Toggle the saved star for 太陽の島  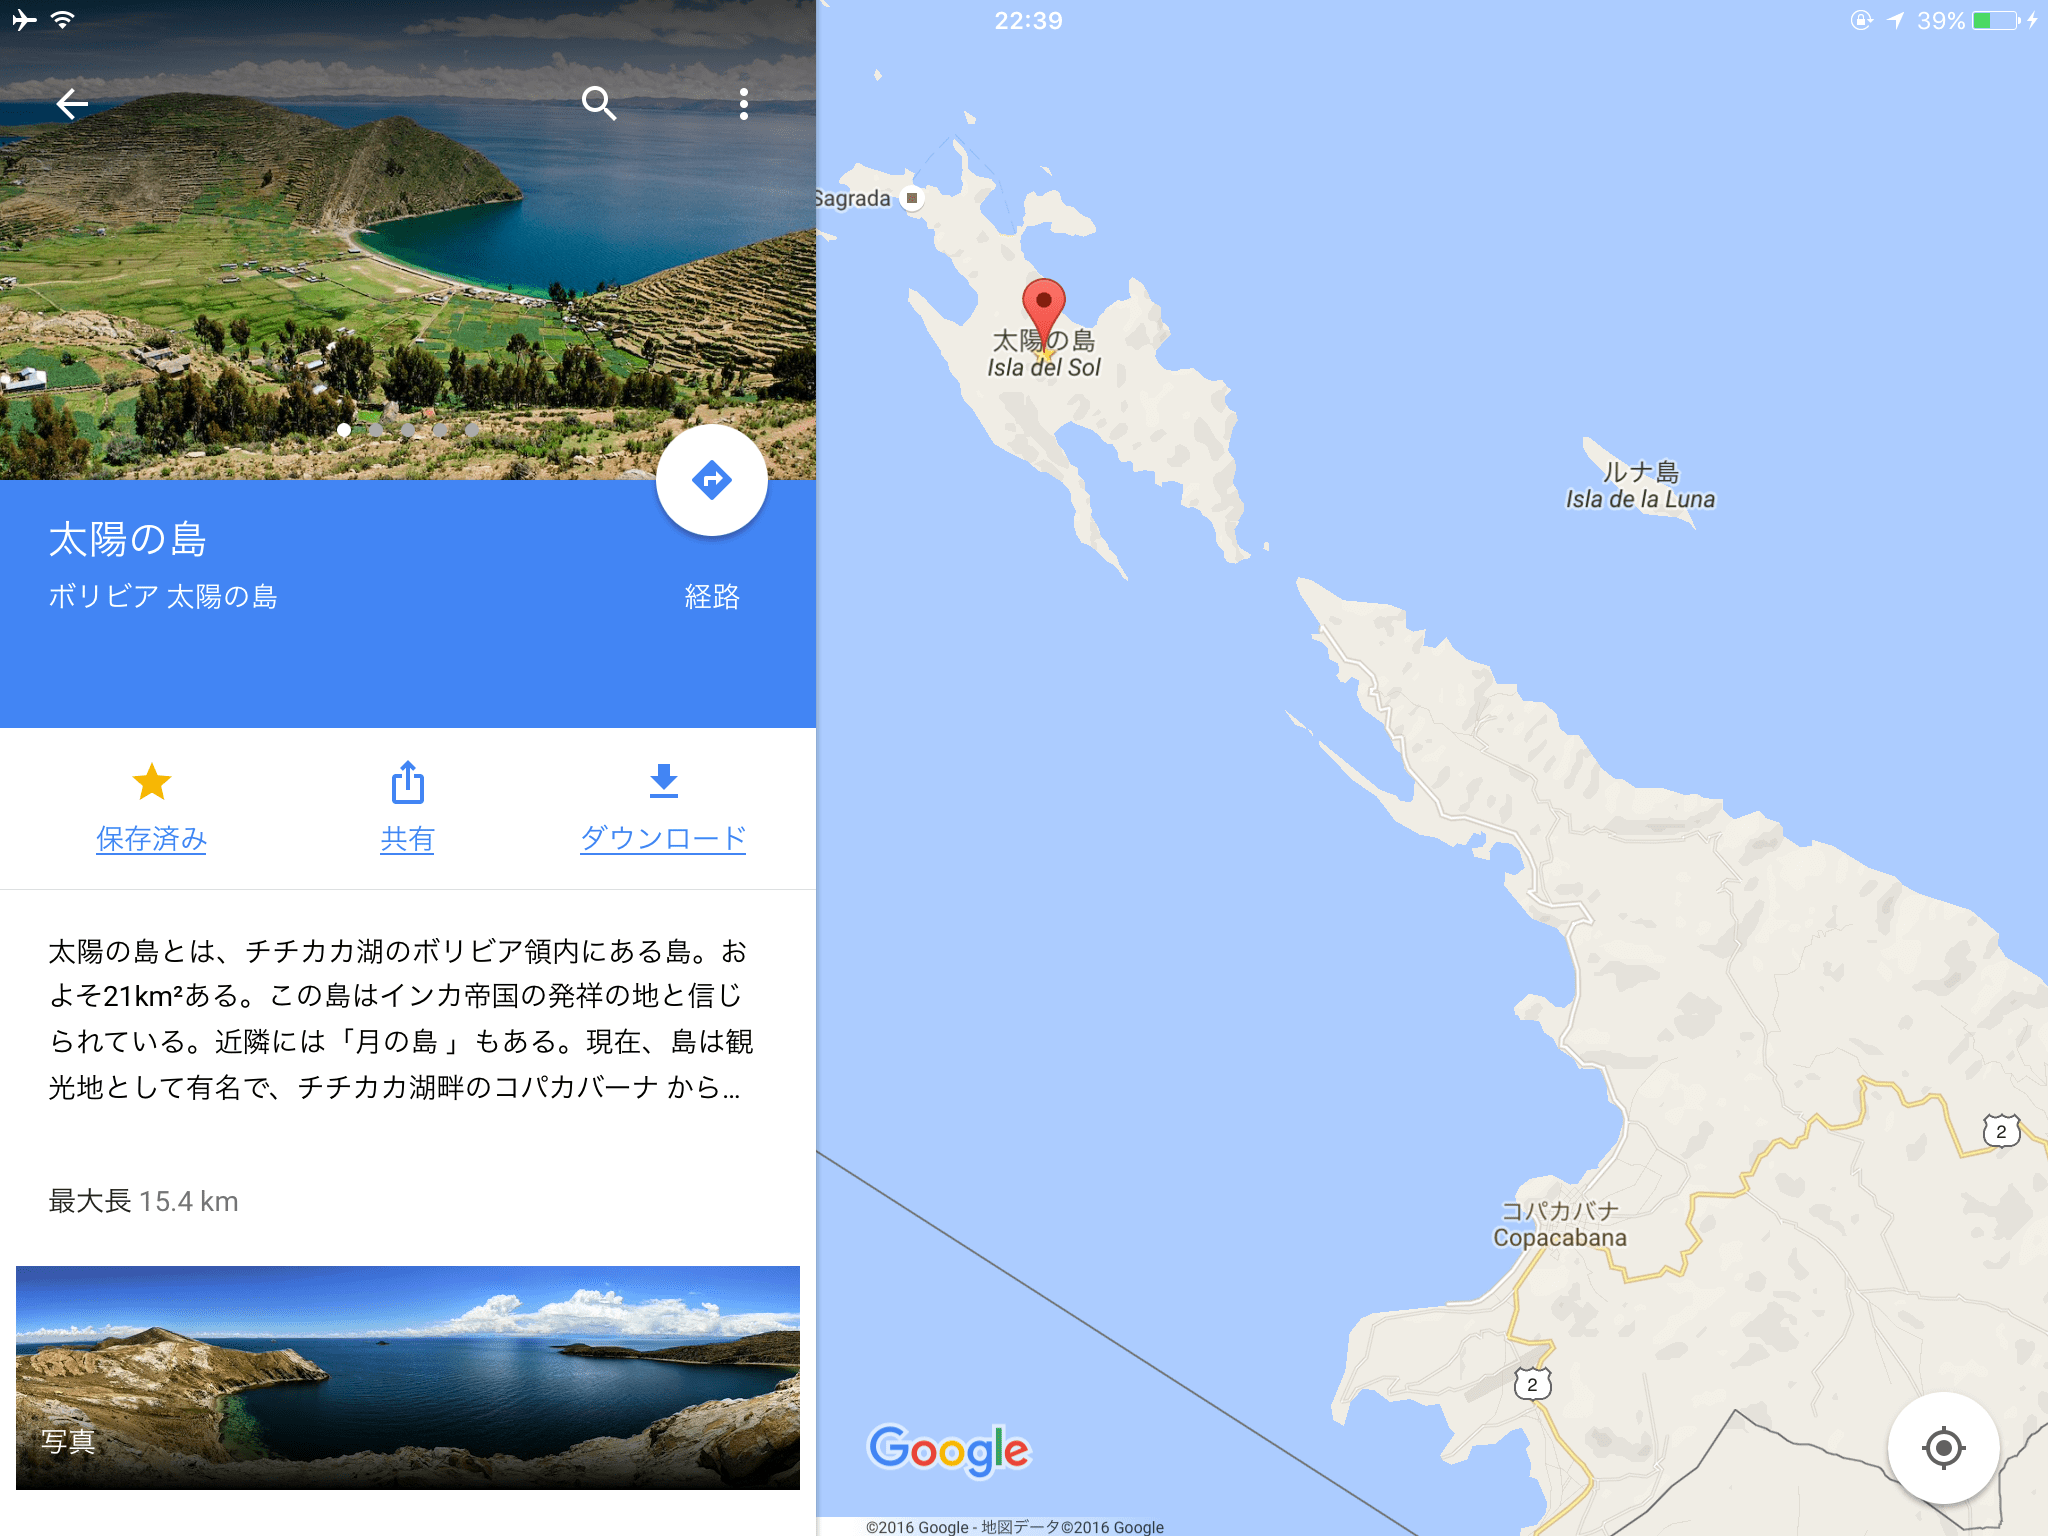152,782
